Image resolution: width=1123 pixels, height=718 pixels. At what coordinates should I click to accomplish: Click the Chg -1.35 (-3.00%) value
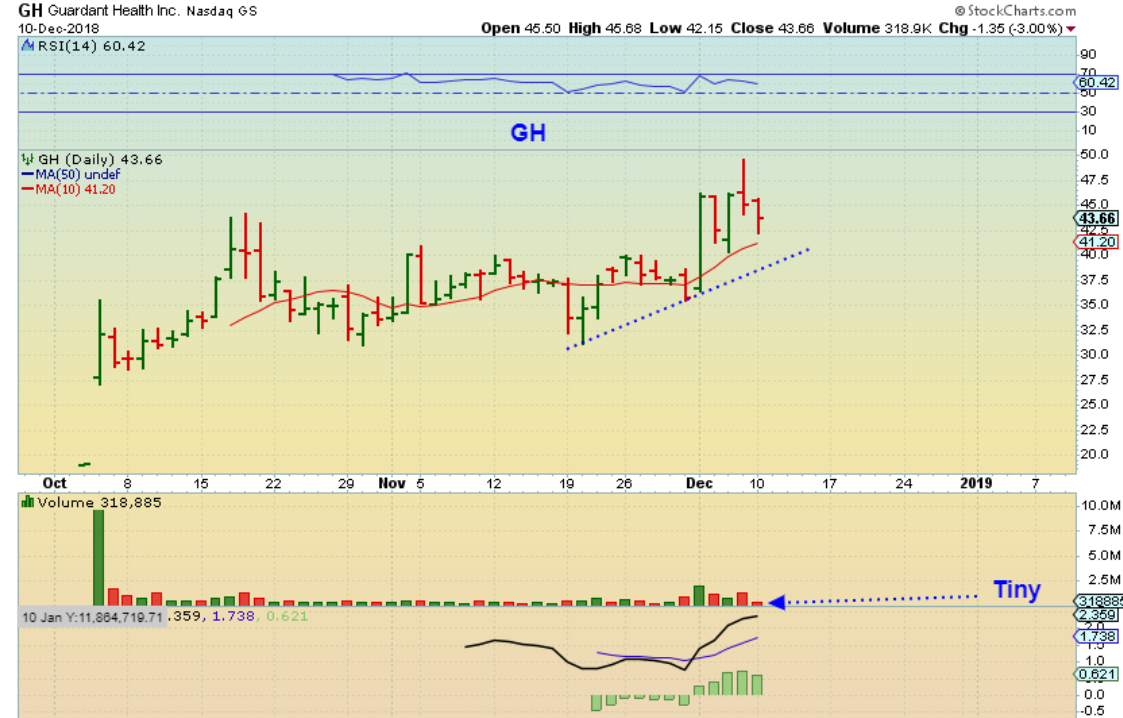point(1000,28)
